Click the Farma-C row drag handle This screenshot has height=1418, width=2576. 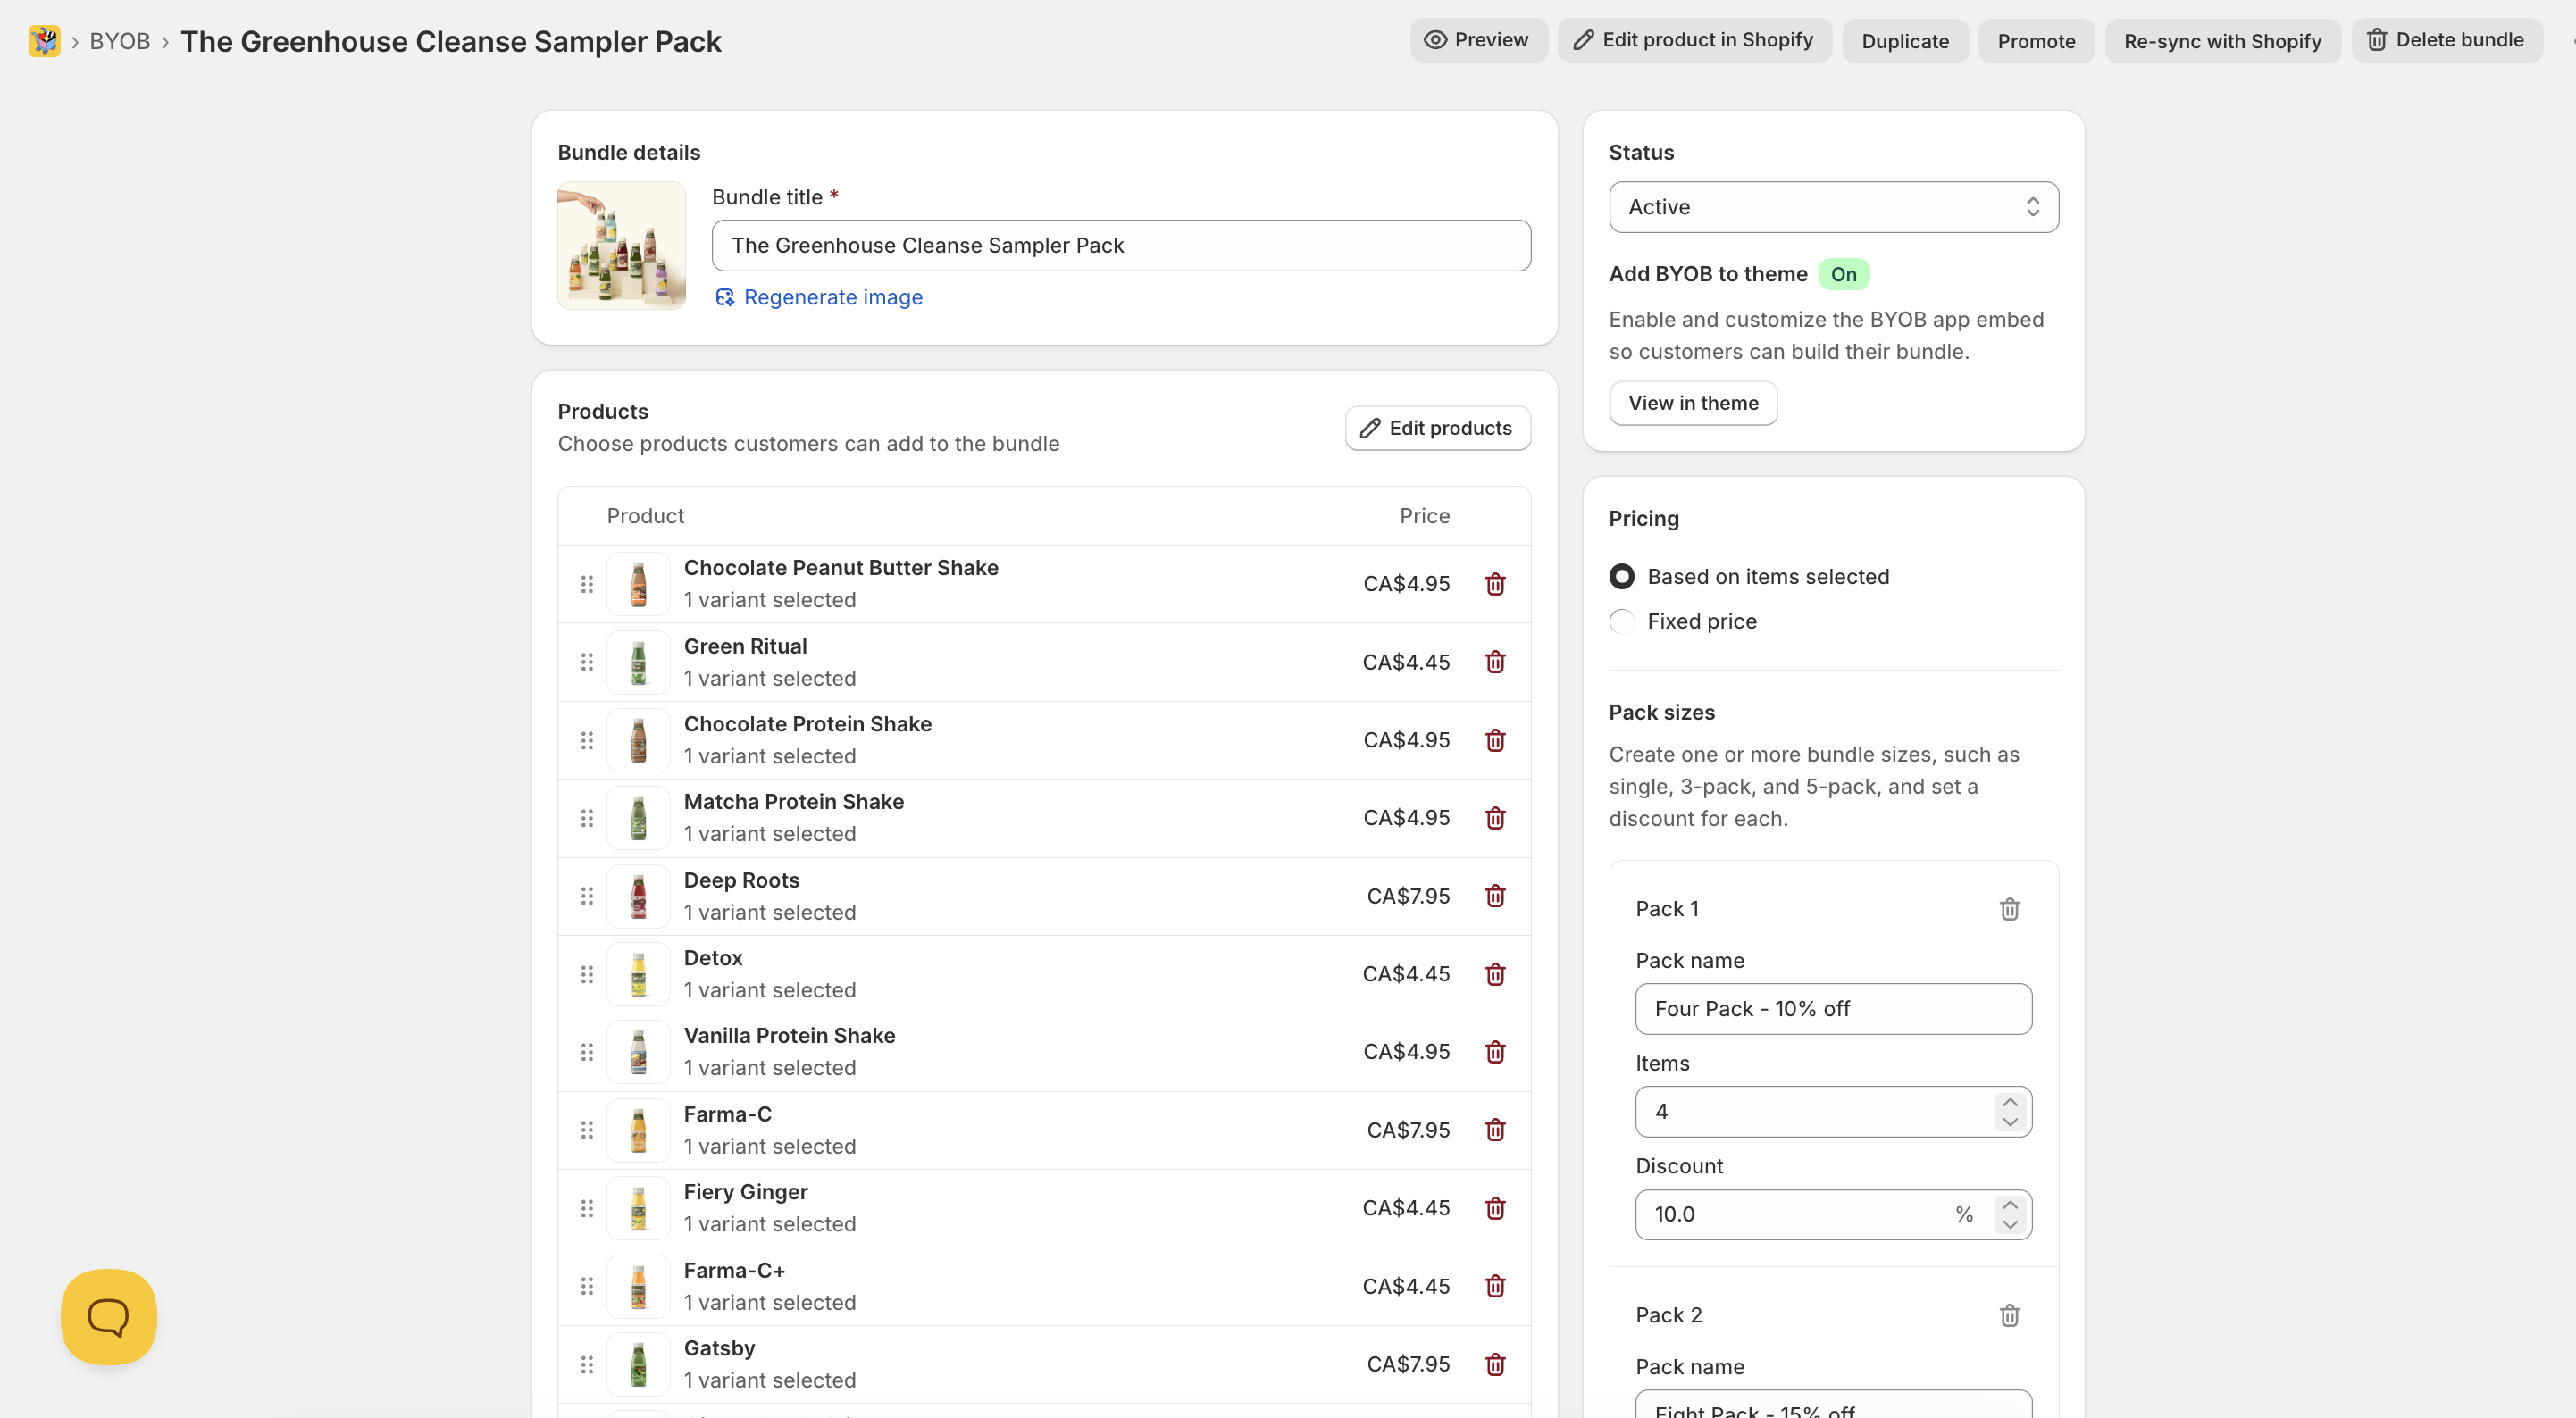[587, 1130]
